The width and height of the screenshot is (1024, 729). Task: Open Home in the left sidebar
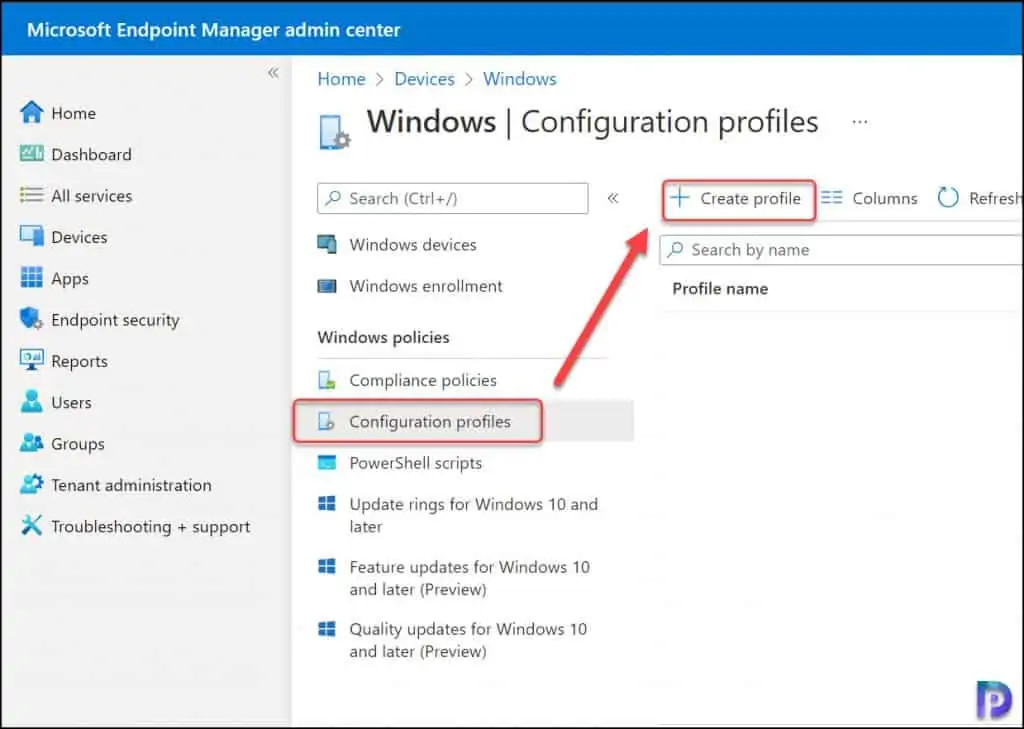click(73, 113)
